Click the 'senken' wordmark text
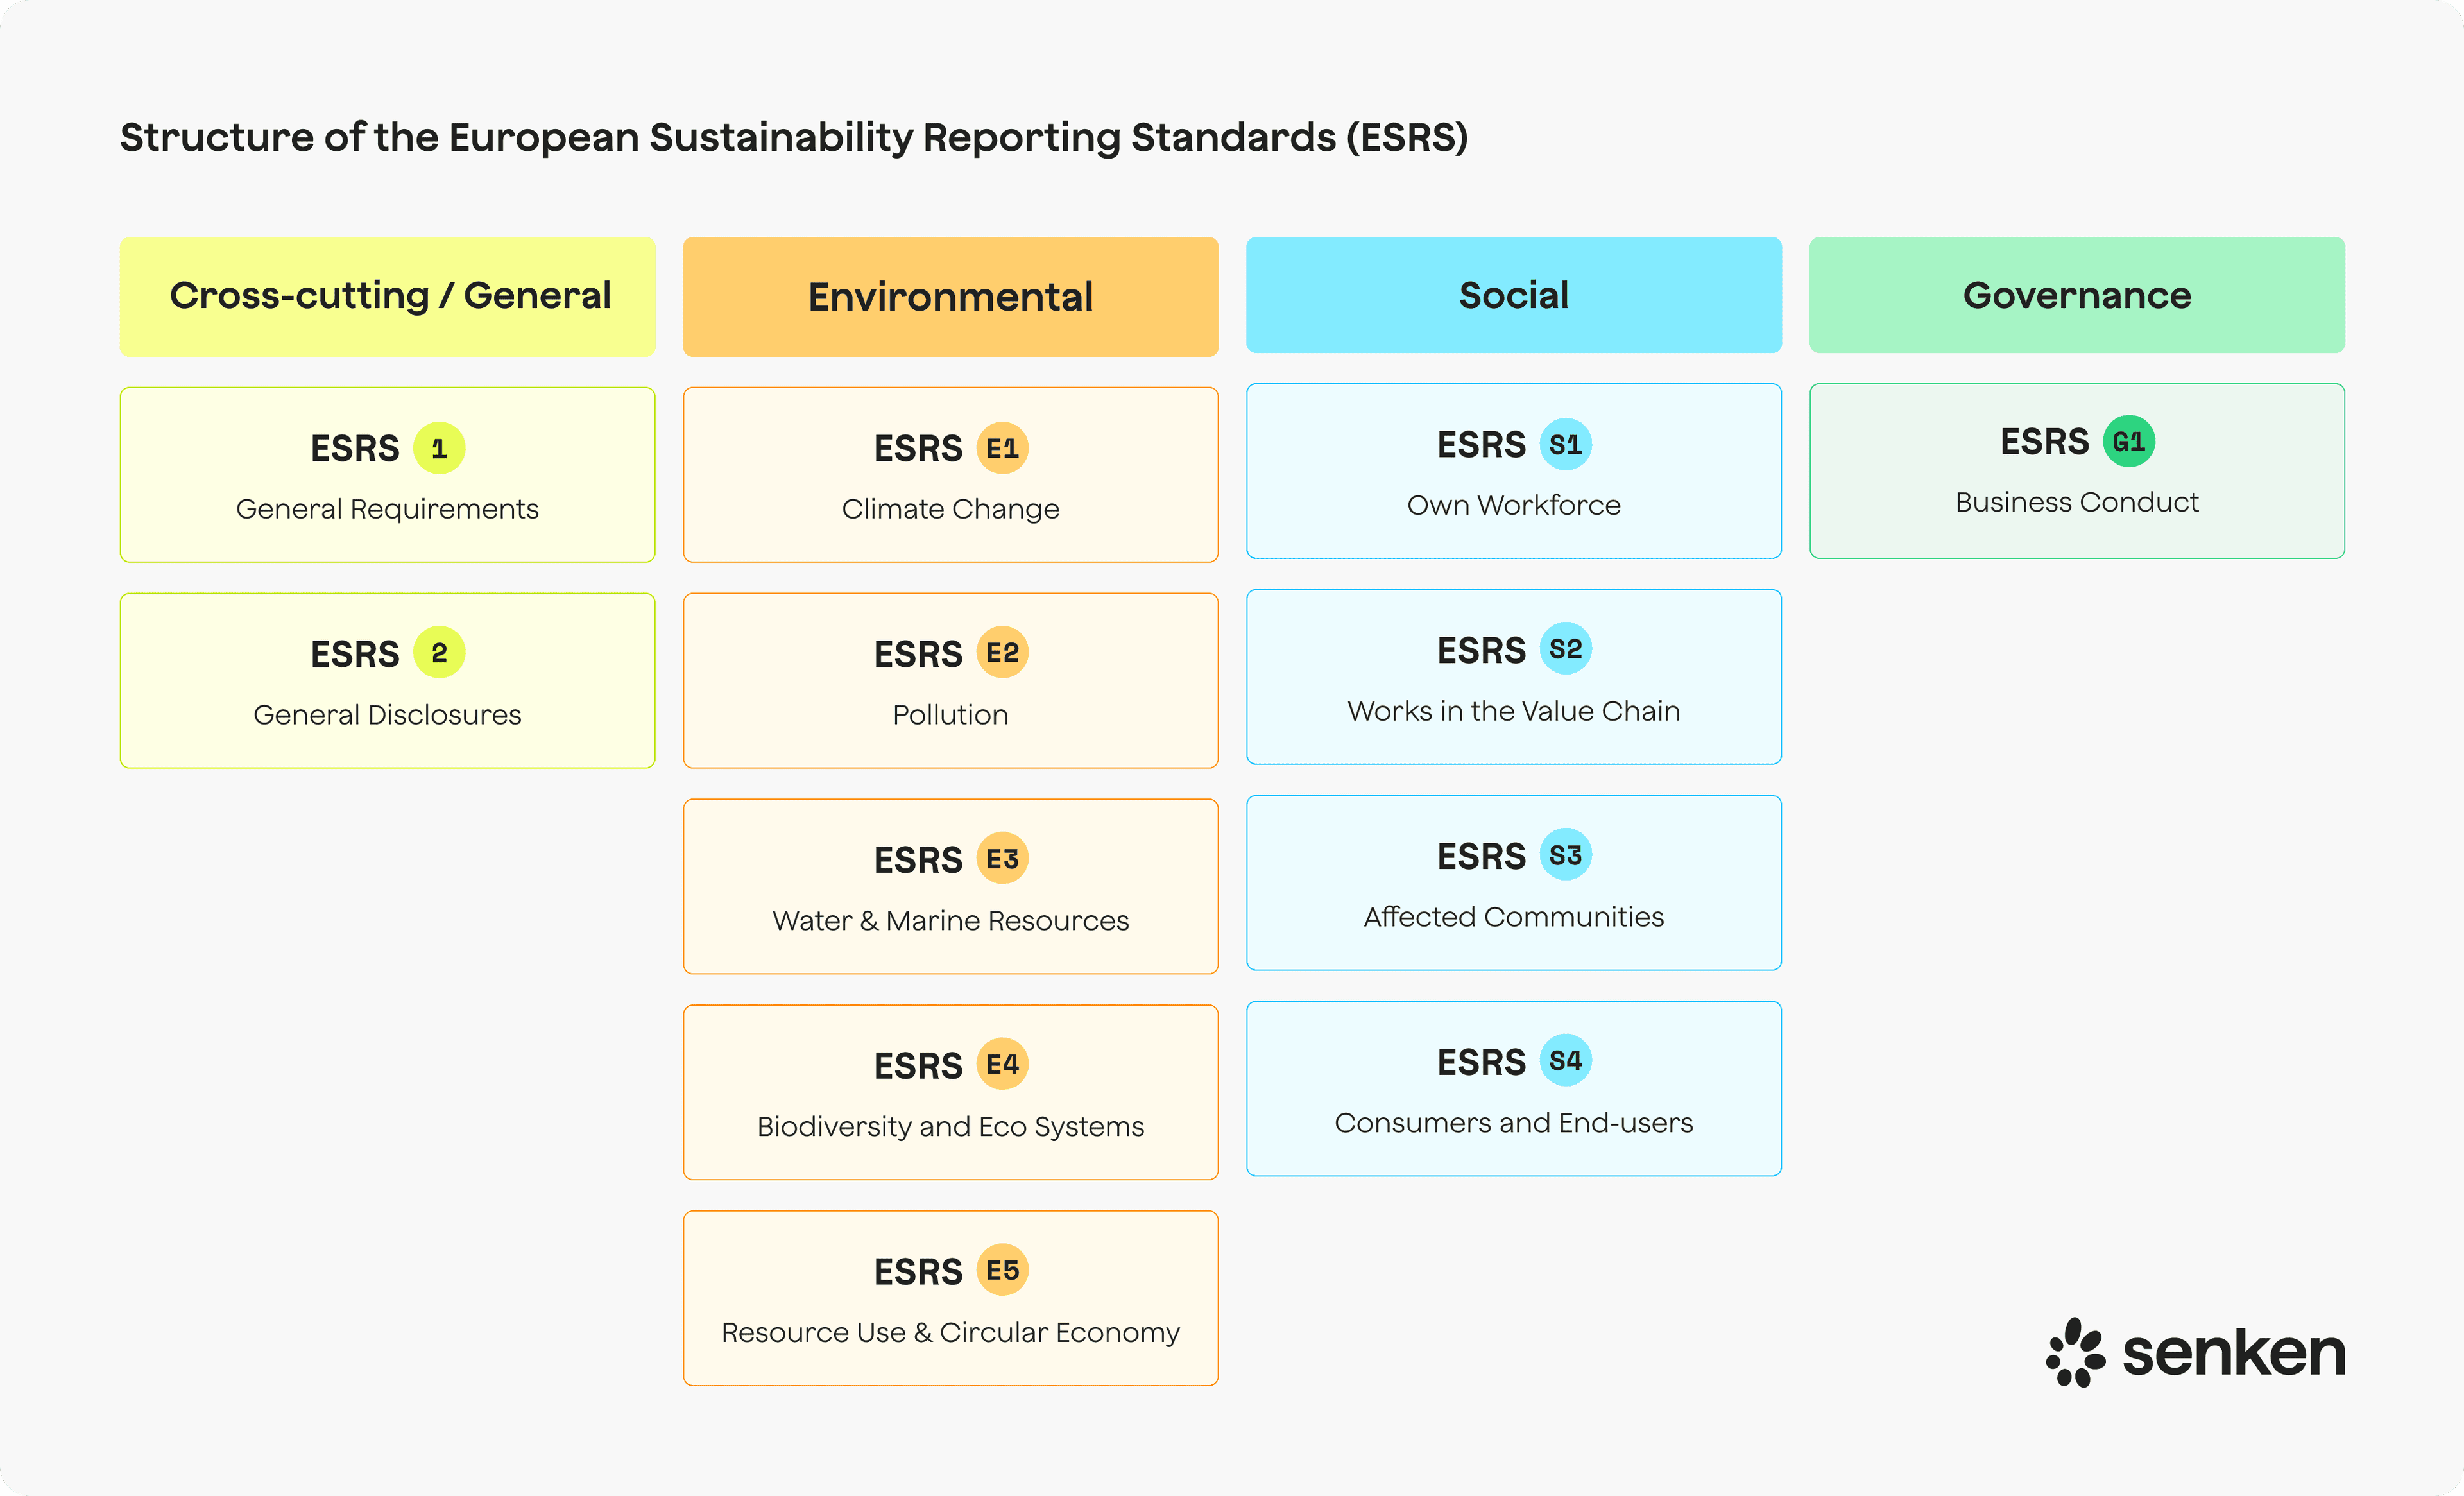2464x1496 pixels. click(2234, 1354)
